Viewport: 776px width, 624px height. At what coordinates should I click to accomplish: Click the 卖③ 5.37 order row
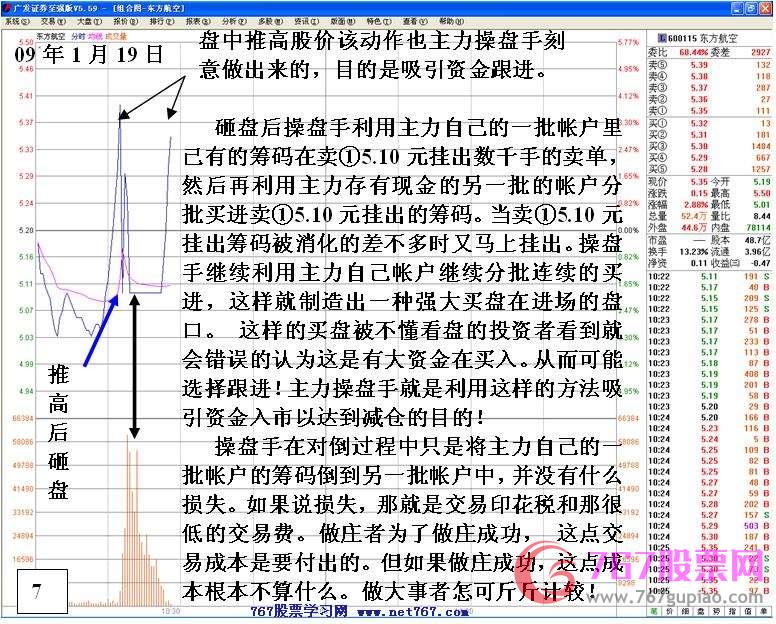pyautogui.click(x=710, y=88)
